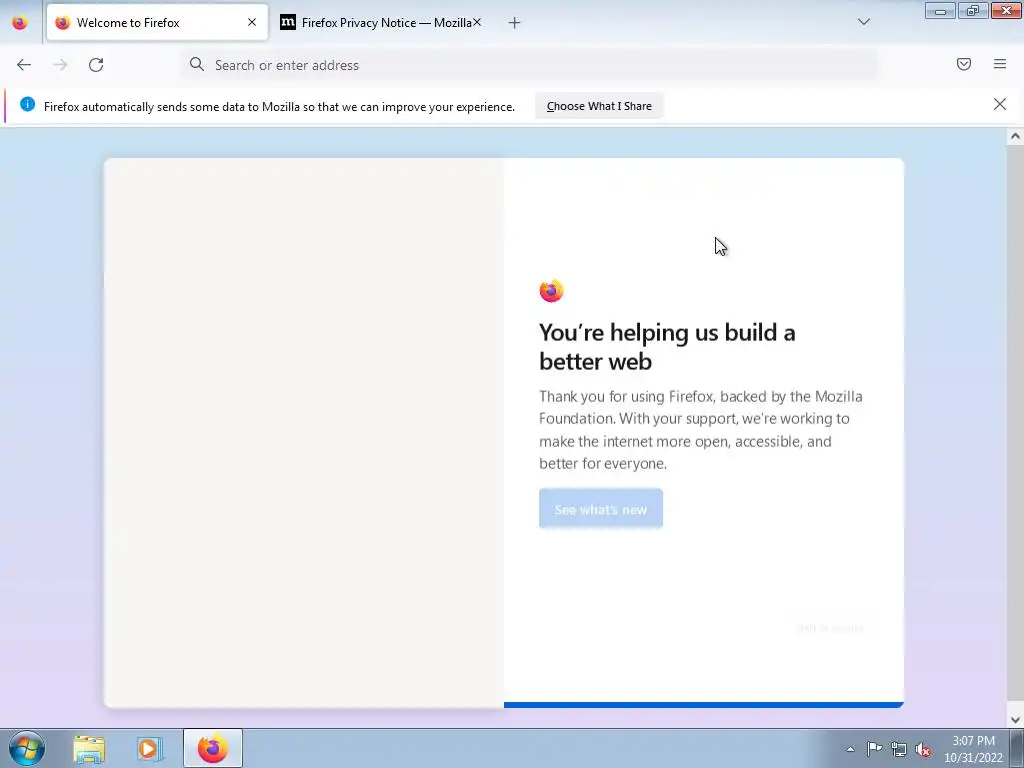
Task: Click the Firefox View icon left of the tabs
Action: [x=20, y=23]
